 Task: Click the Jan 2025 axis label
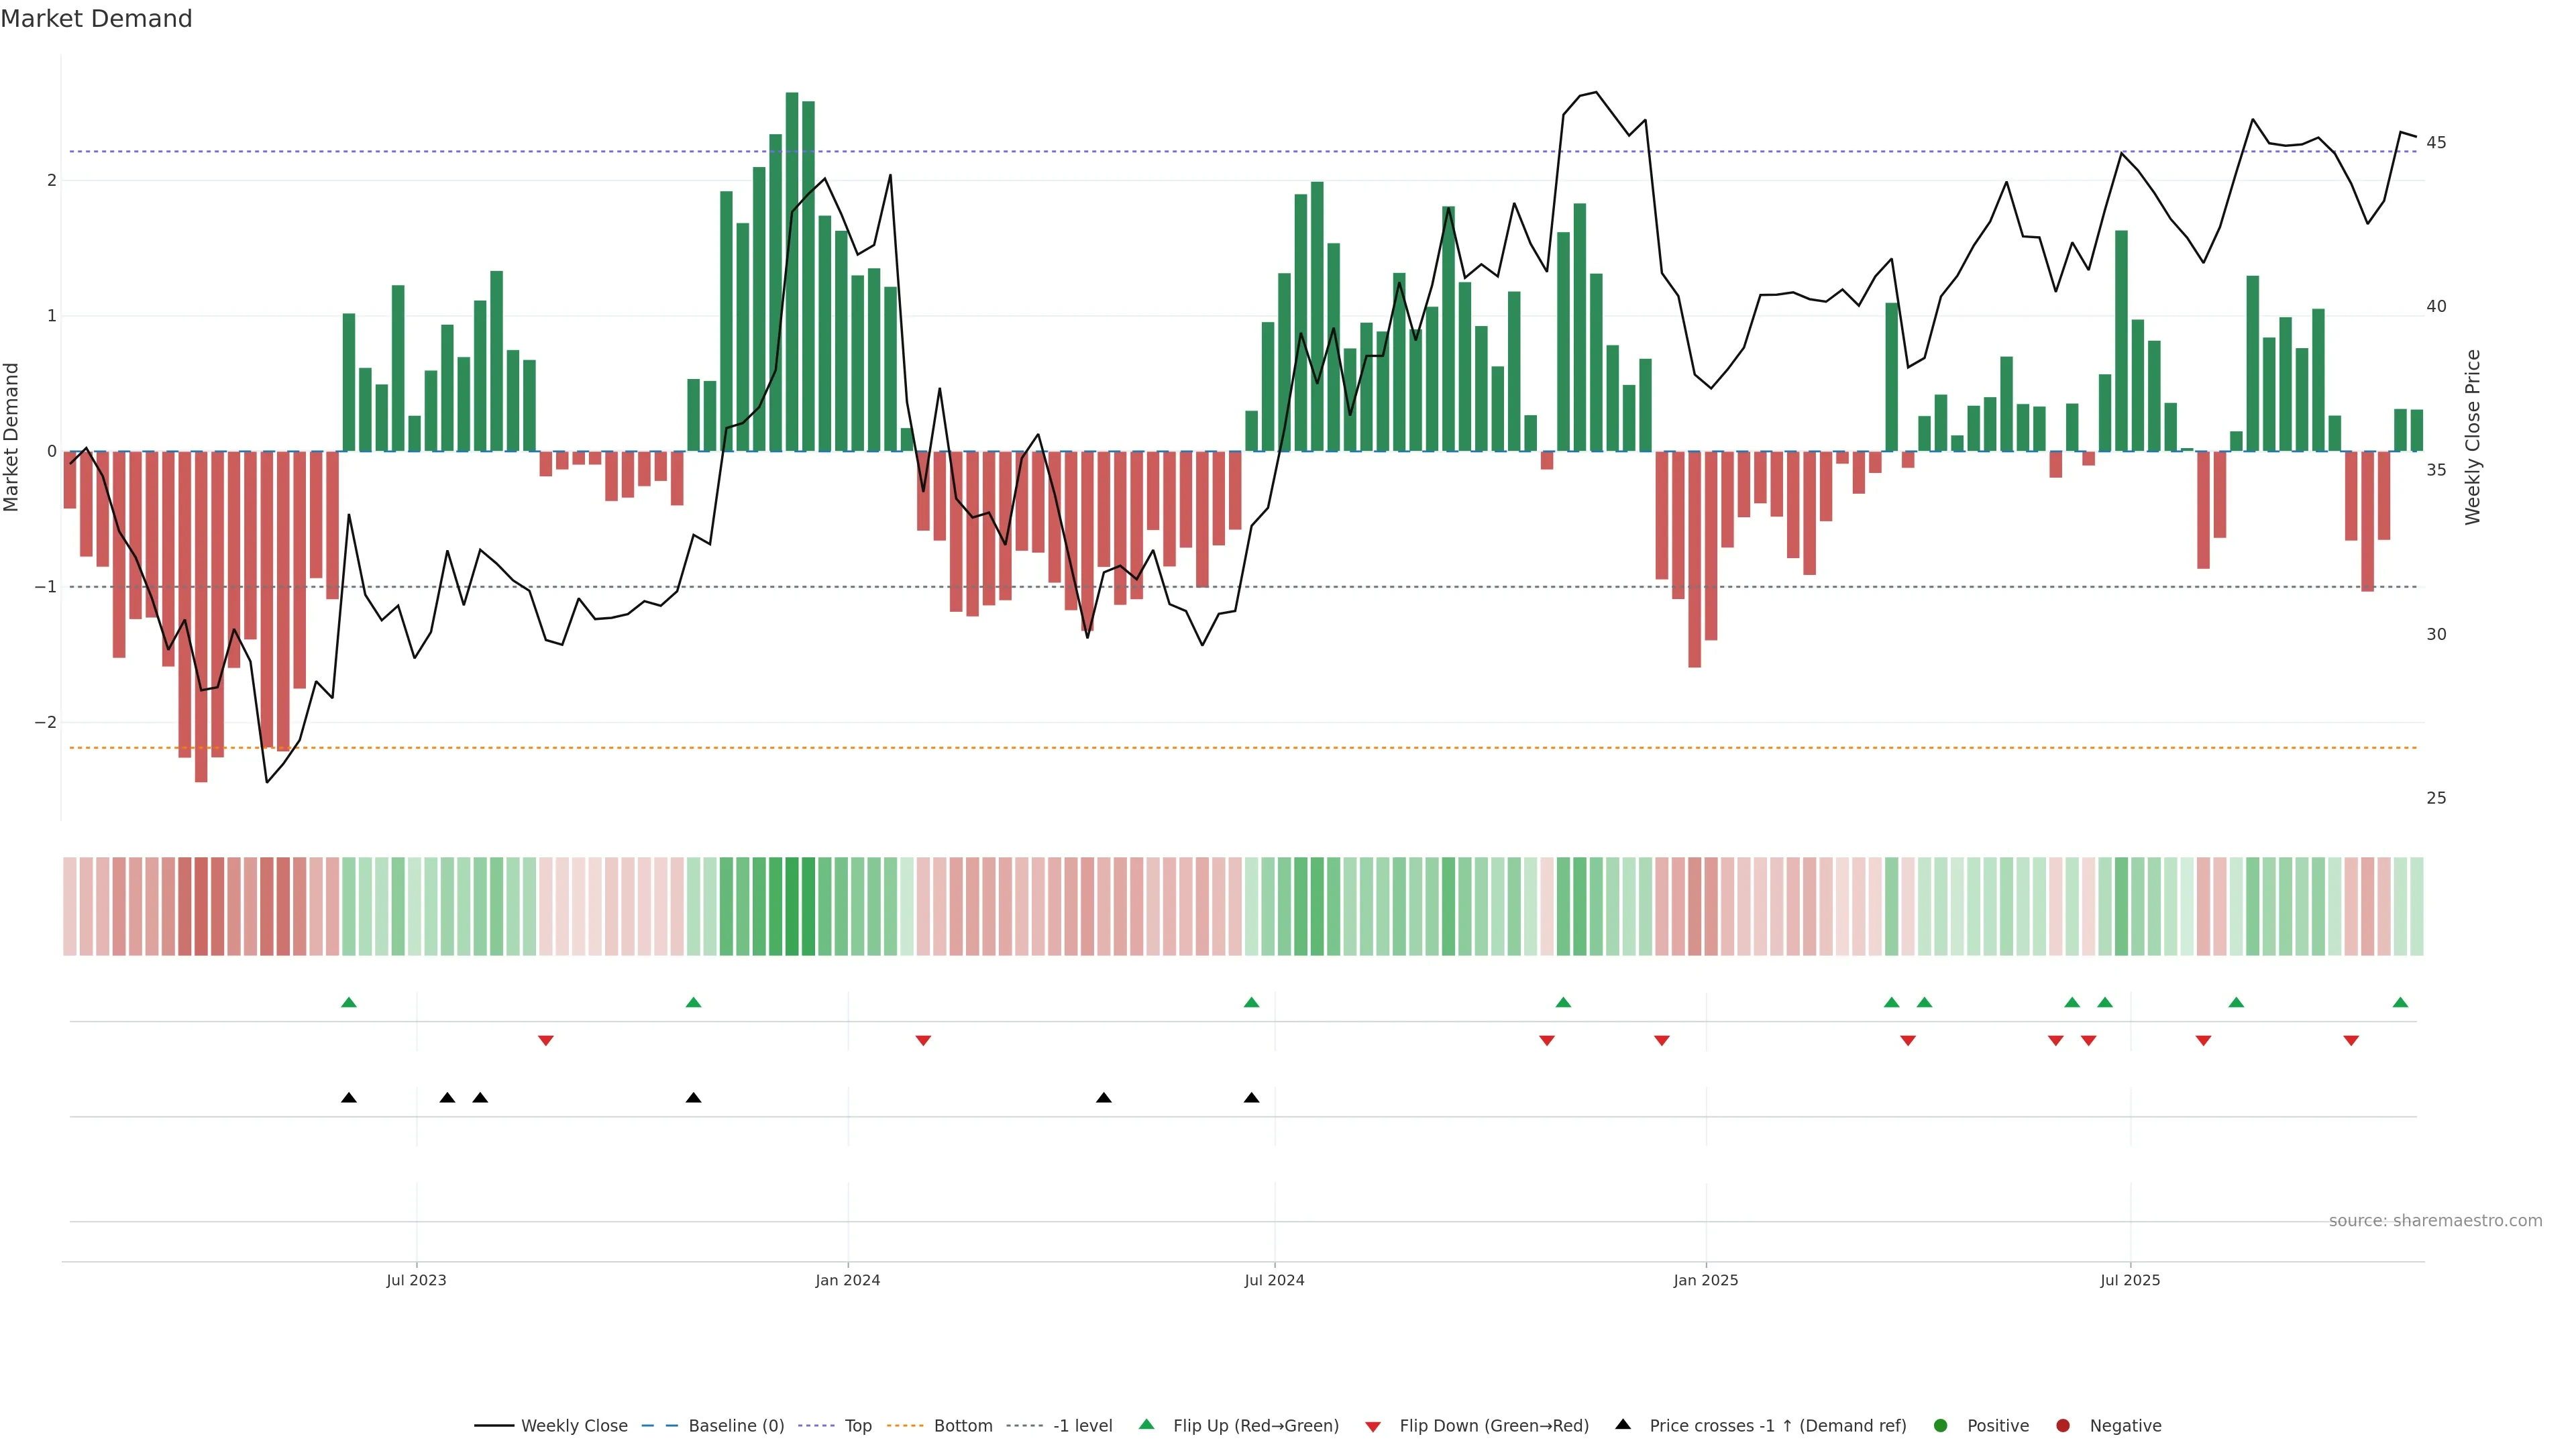(1706, 1281)
